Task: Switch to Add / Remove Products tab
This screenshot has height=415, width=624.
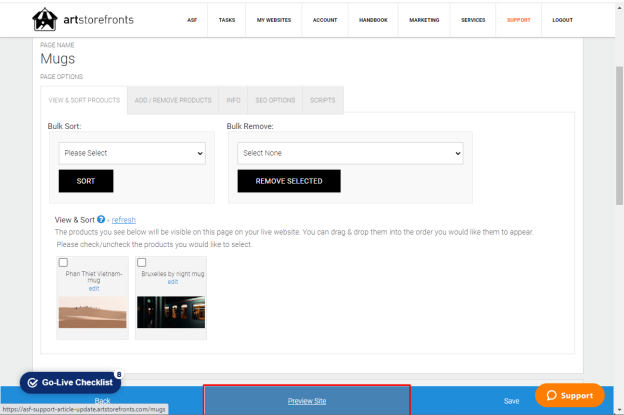Action: 173,100
